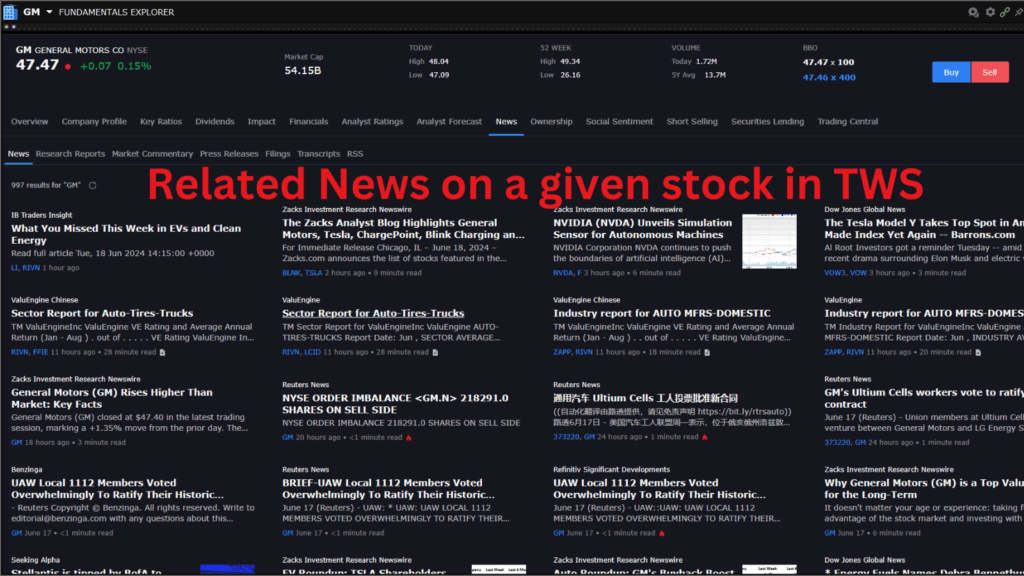Switch to the Analyst Ratings tab
Image resolution: width=1024 pixels, height=576 pixels.
point(372,121)
